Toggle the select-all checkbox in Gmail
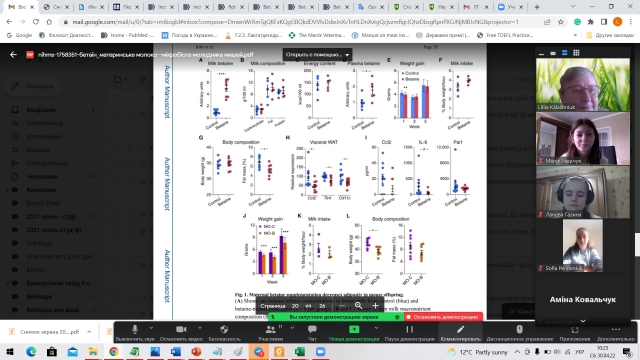This screenshot has height=360, width=640. (118, 80)
